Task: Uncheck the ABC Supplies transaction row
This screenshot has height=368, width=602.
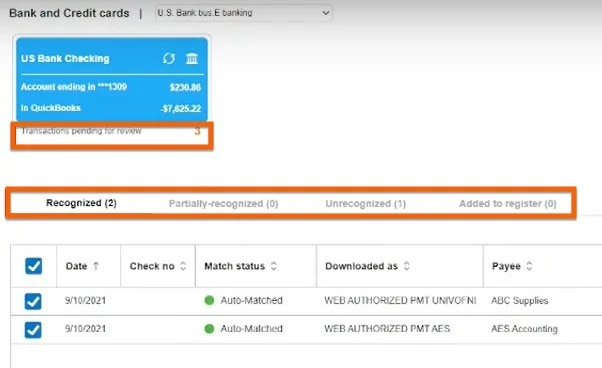Action: (x=33, y=301)
